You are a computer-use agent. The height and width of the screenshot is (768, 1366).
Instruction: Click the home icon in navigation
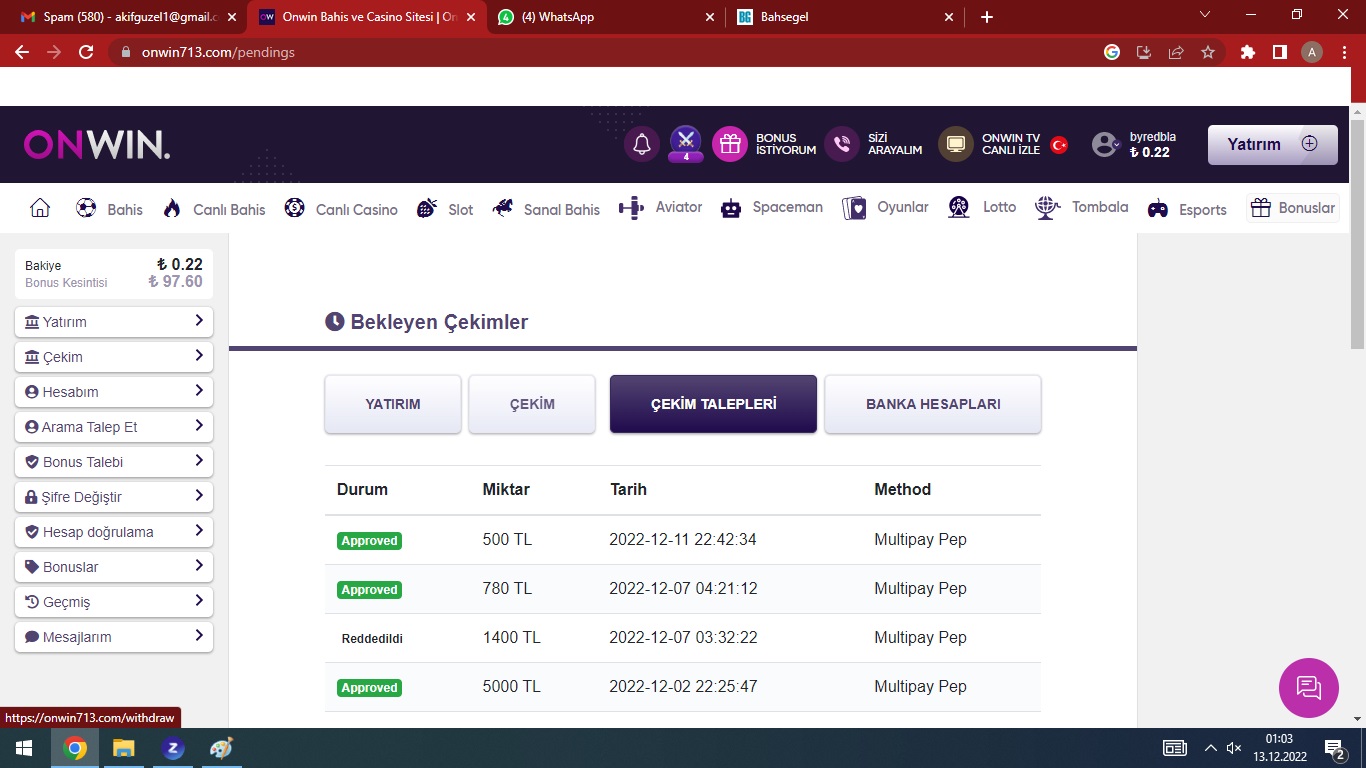coord(40,208)
